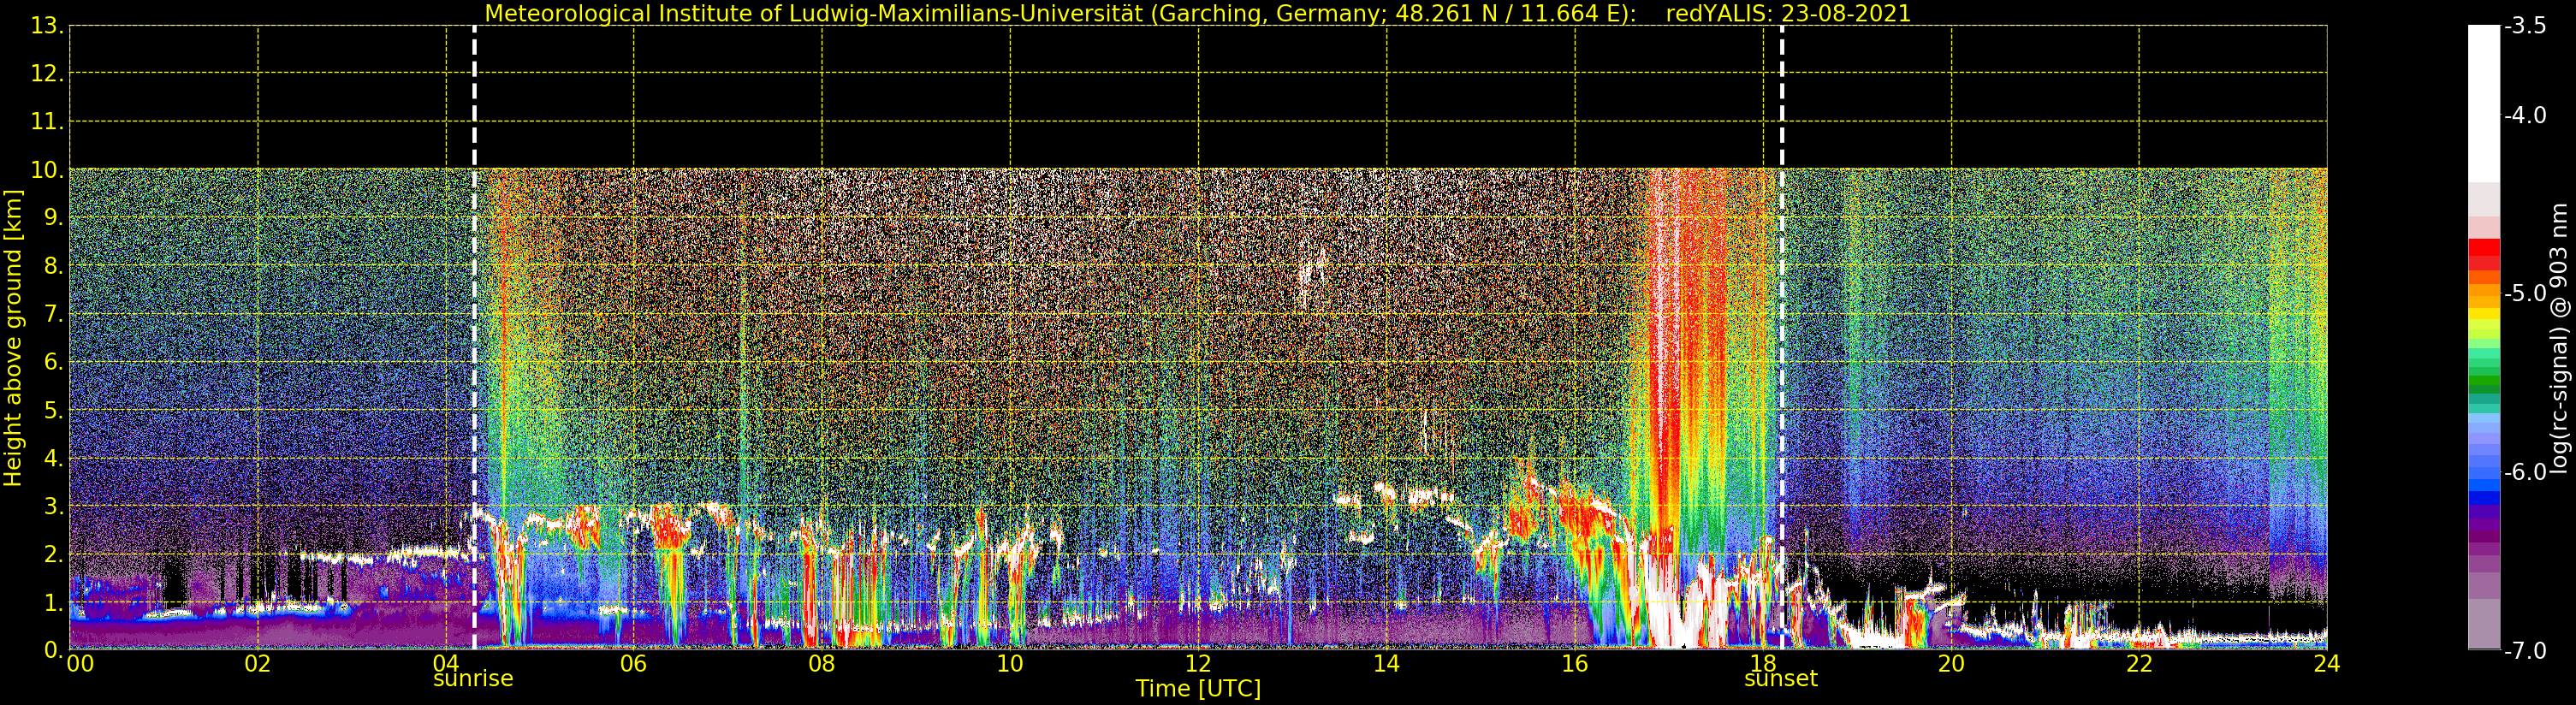2576x705 pixels.
Task: Click the height tick label '8.'
Action: click(x=54, y=266)
